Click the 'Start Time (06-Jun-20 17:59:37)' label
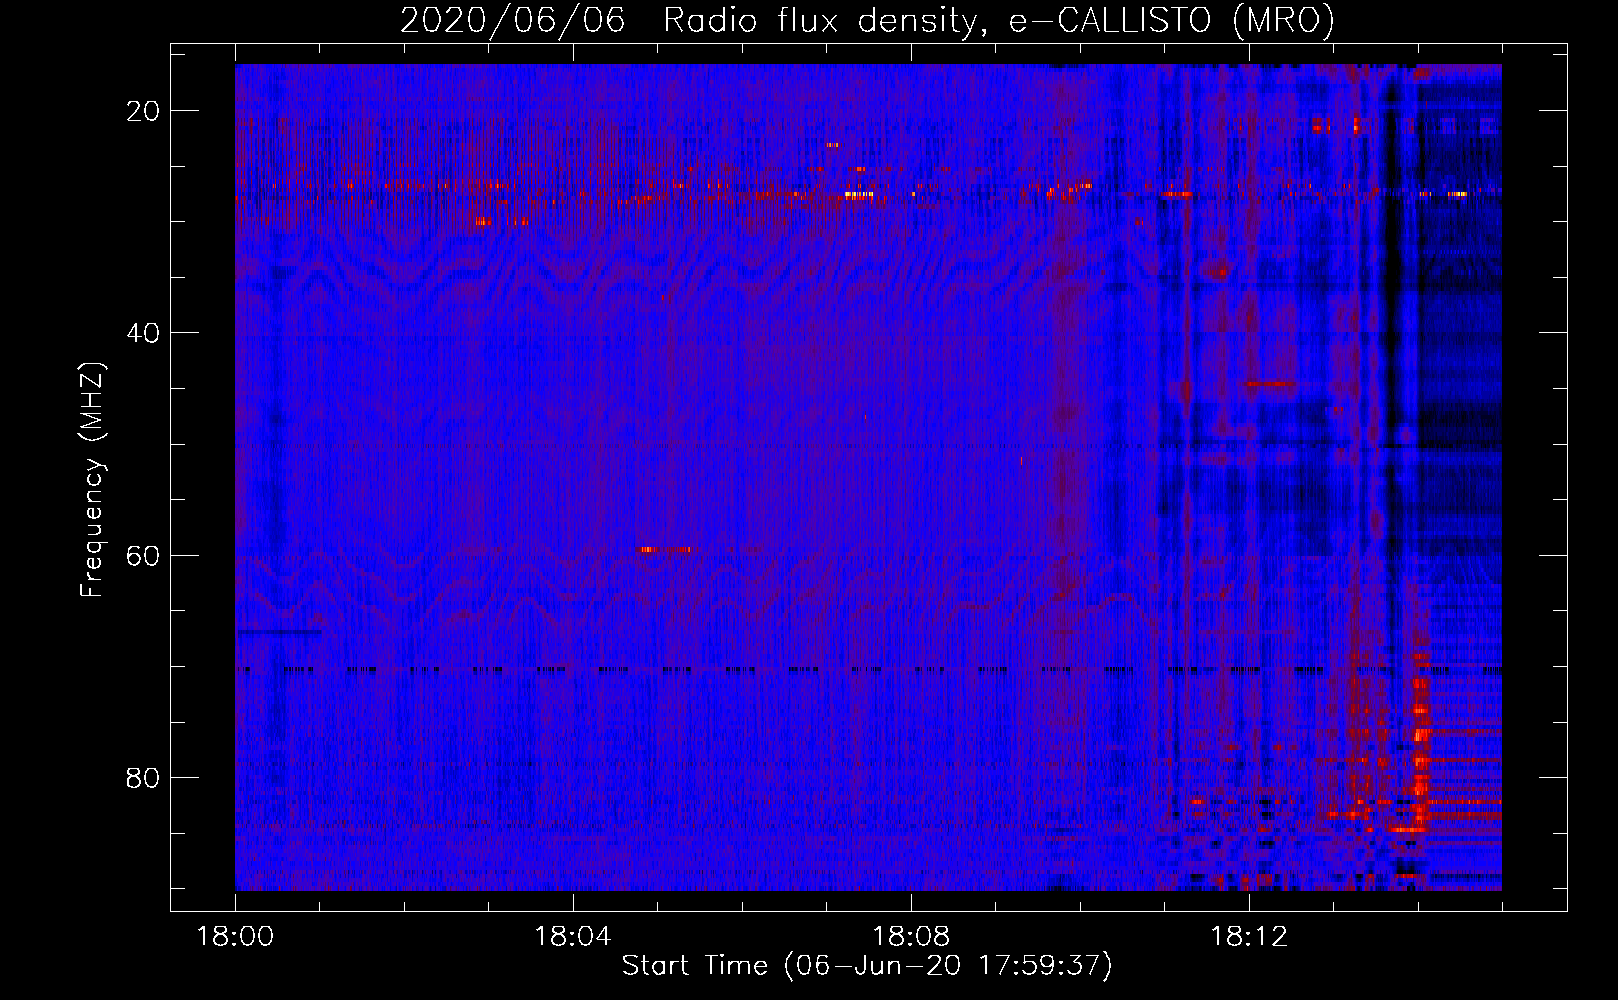This screenshot has width=1618, height=1000. 867,966
